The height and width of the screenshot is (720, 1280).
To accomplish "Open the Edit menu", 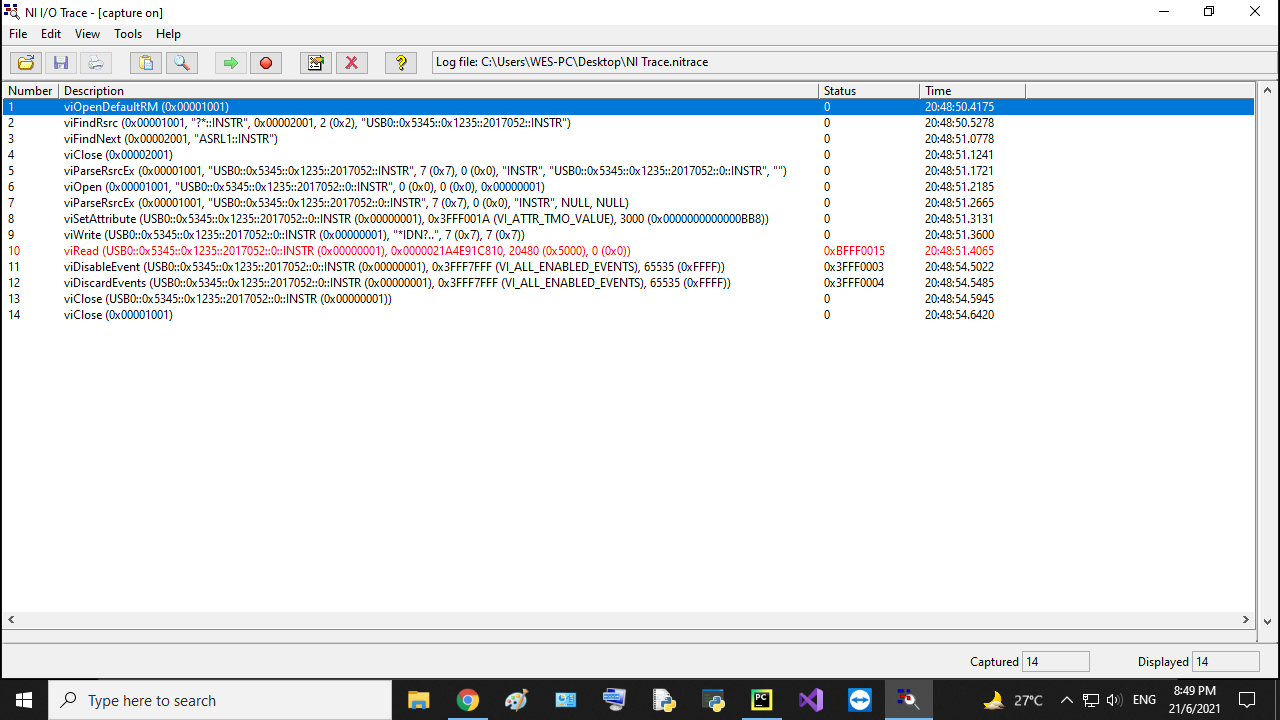I will (51, 34).
